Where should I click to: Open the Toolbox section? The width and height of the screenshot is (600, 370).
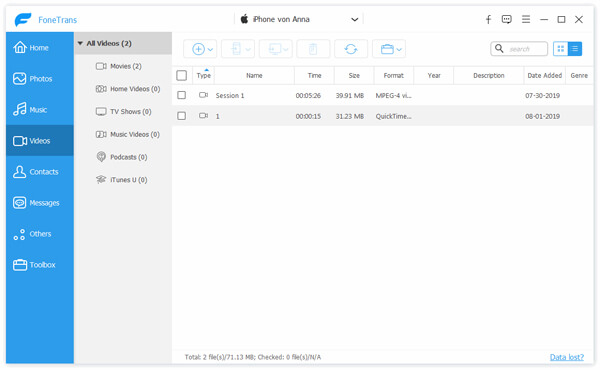39,265
